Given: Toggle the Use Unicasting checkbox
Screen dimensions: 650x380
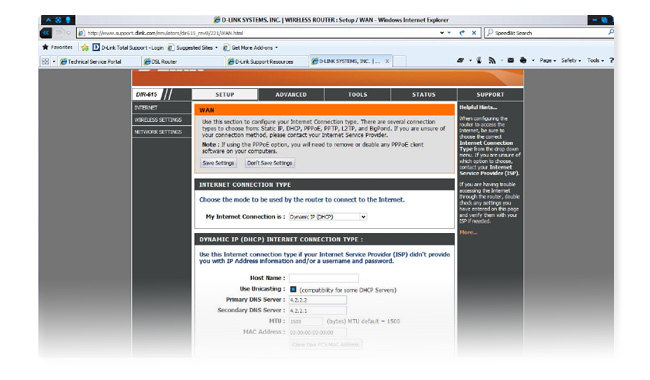Looking at the screenshot, I should (x=293, y=289).
